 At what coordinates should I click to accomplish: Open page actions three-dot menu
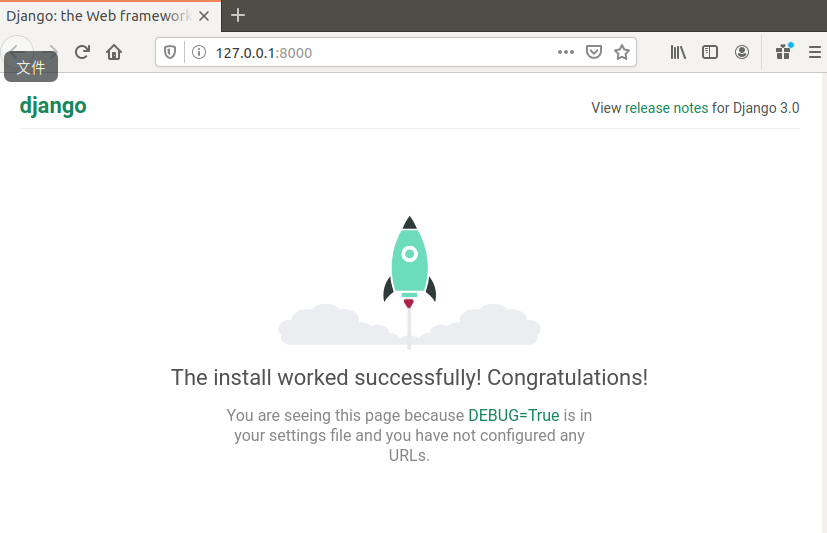coord(565,52)
